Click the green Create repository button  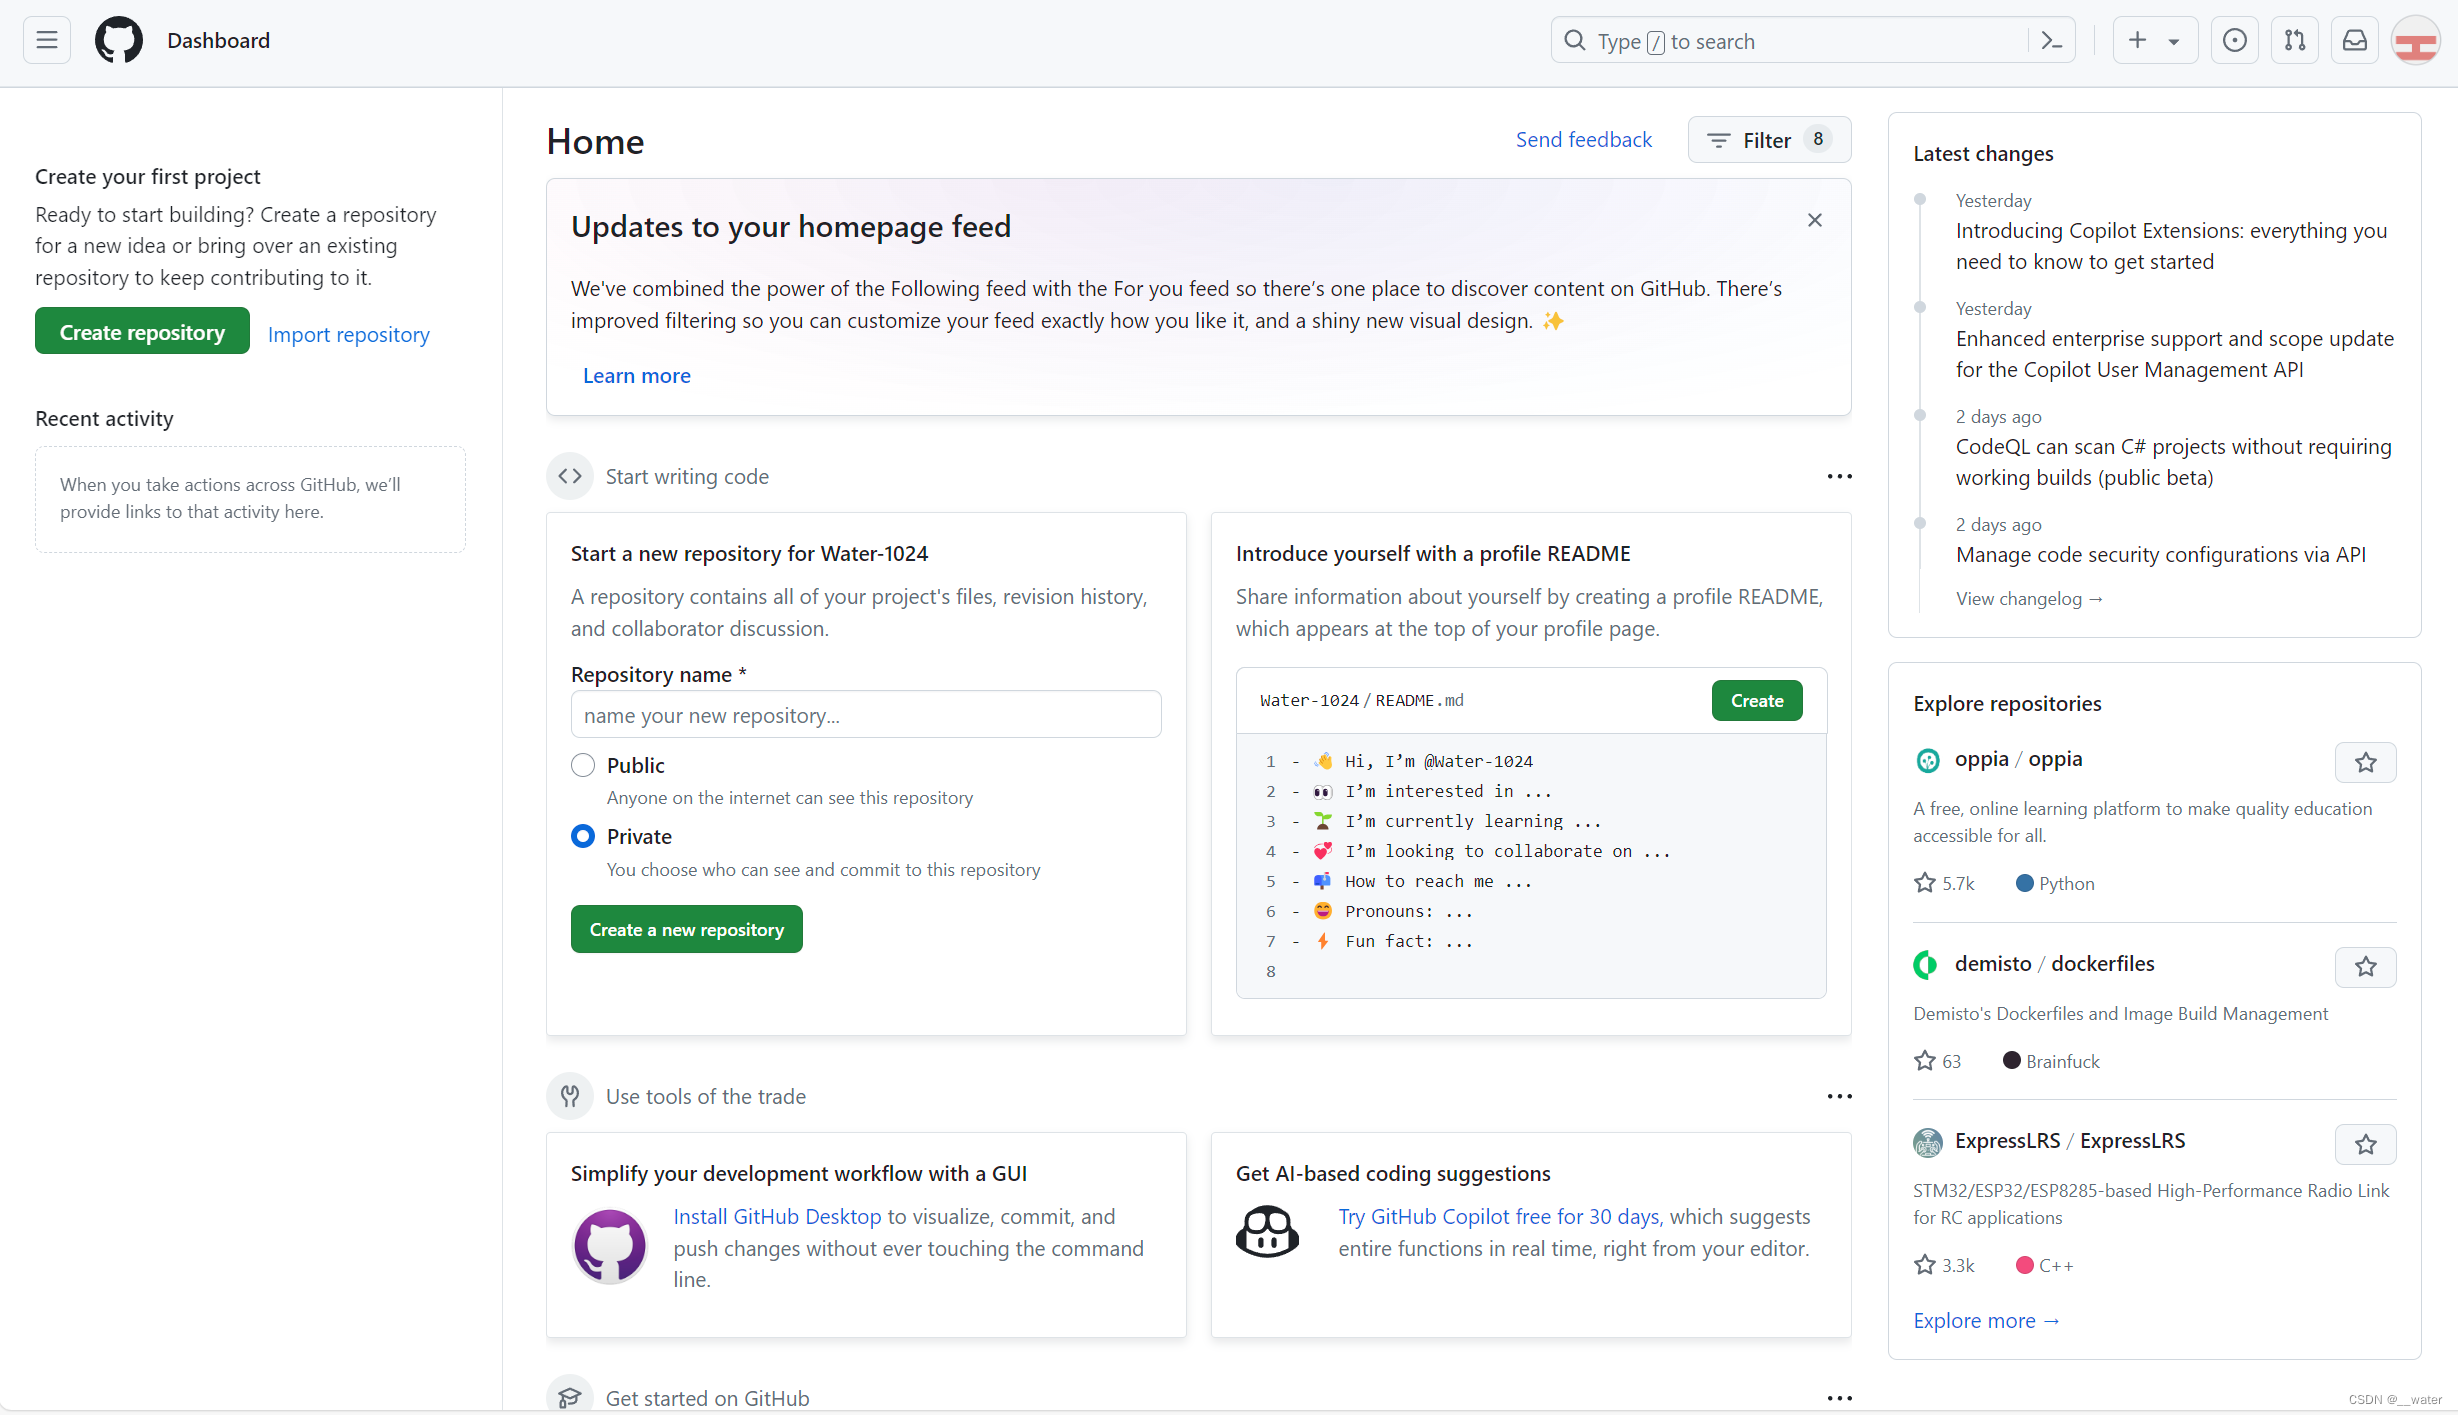(x=142, y=332)
